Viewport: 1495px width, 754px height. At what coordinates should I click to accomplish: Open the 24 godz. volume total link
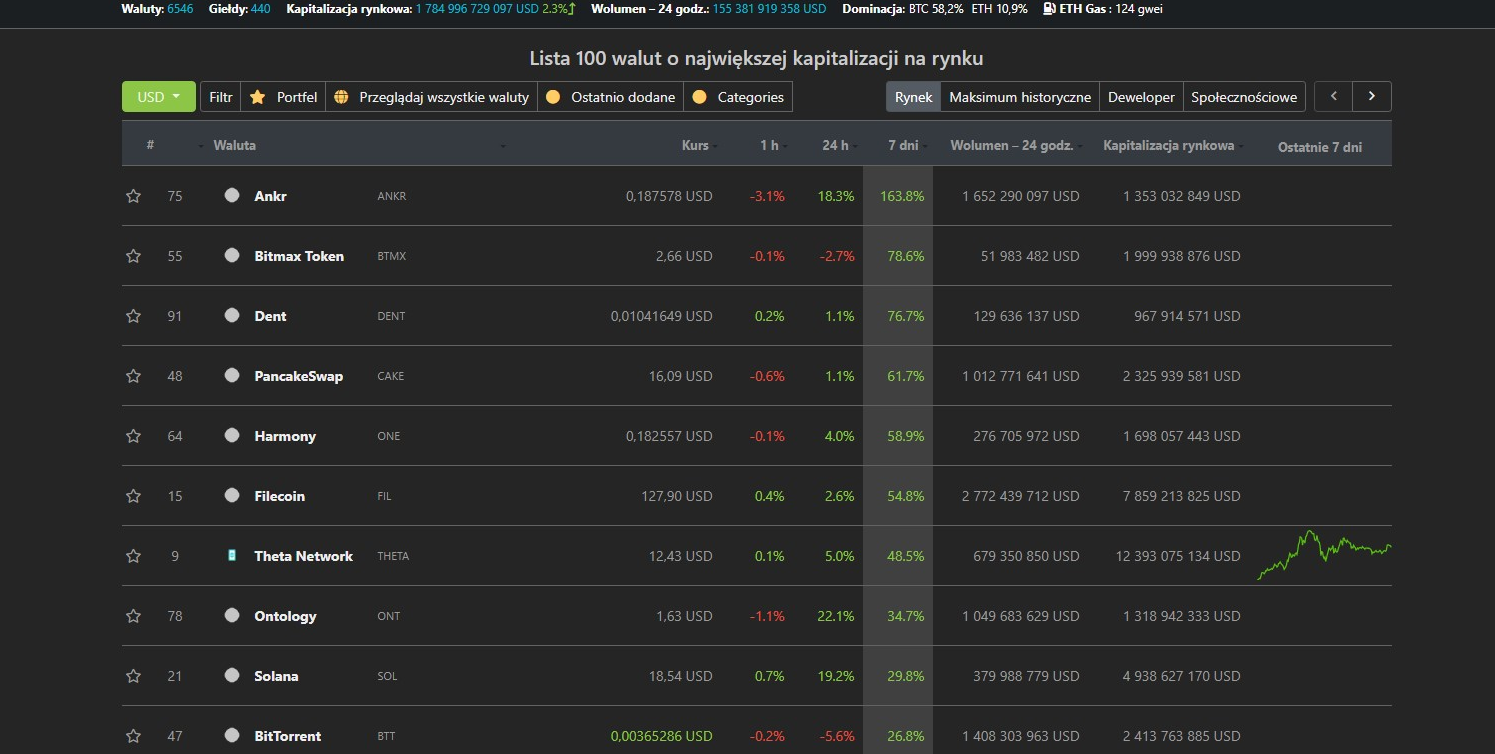[x=769, y=9]
